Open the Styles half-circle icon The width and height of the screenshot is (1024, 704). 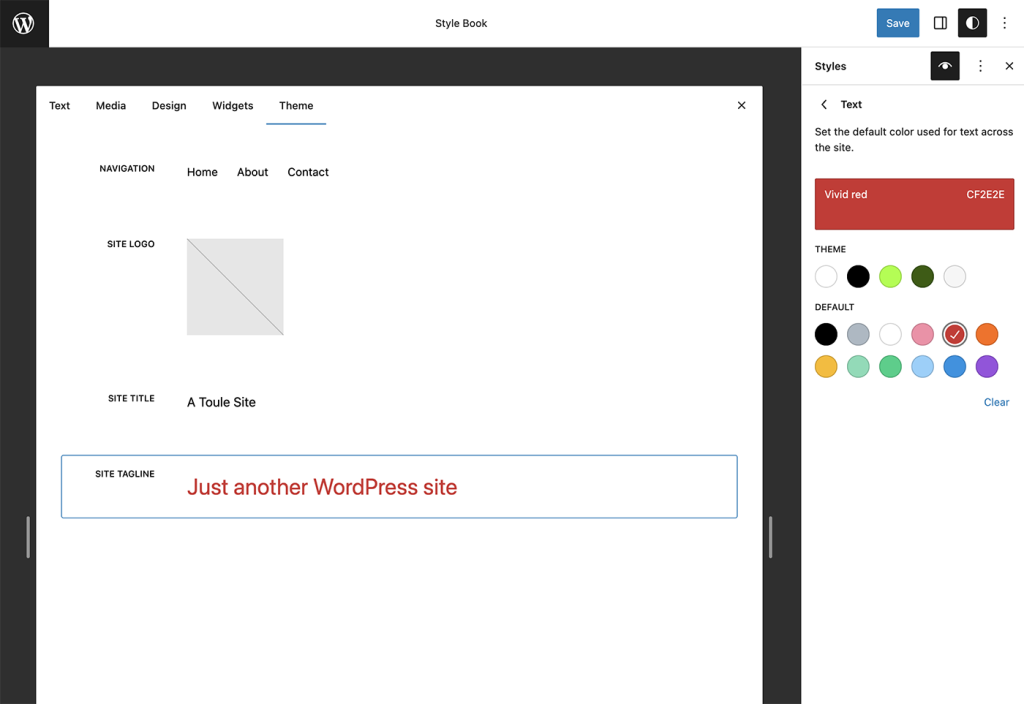pyautogui.click(x=971, y=23)
